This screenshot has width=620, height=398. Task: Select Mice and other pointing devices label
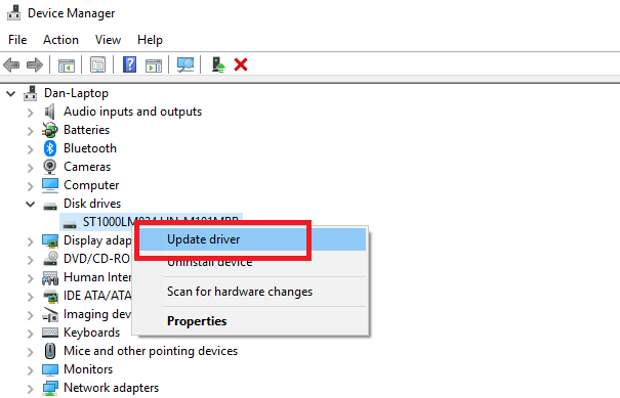pos(151,351)
